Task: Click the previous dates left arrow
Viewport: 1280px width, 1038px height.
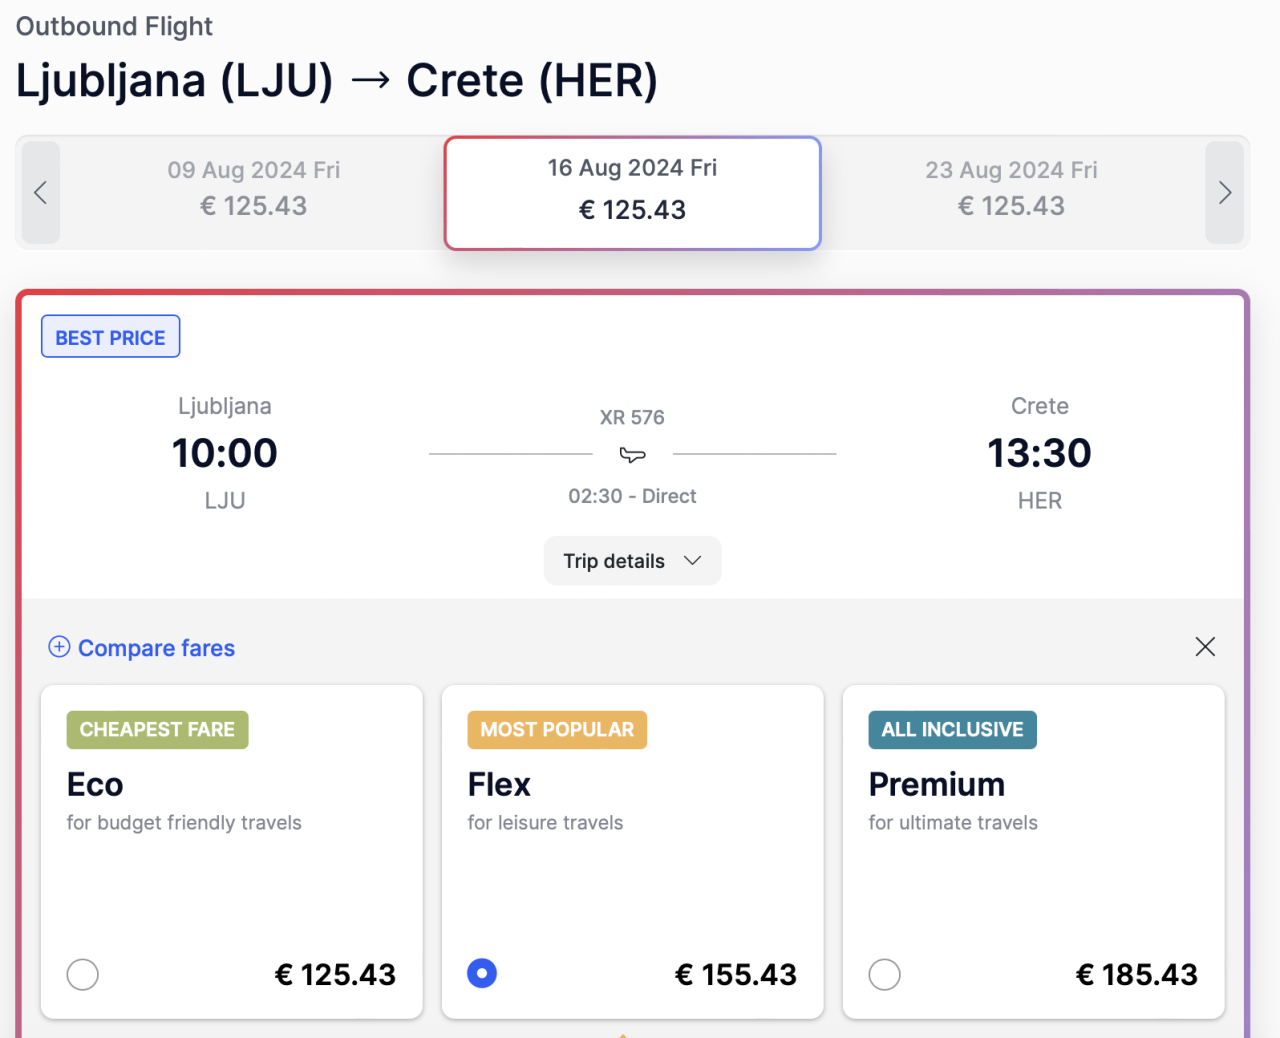Action: tap(41, 193)
